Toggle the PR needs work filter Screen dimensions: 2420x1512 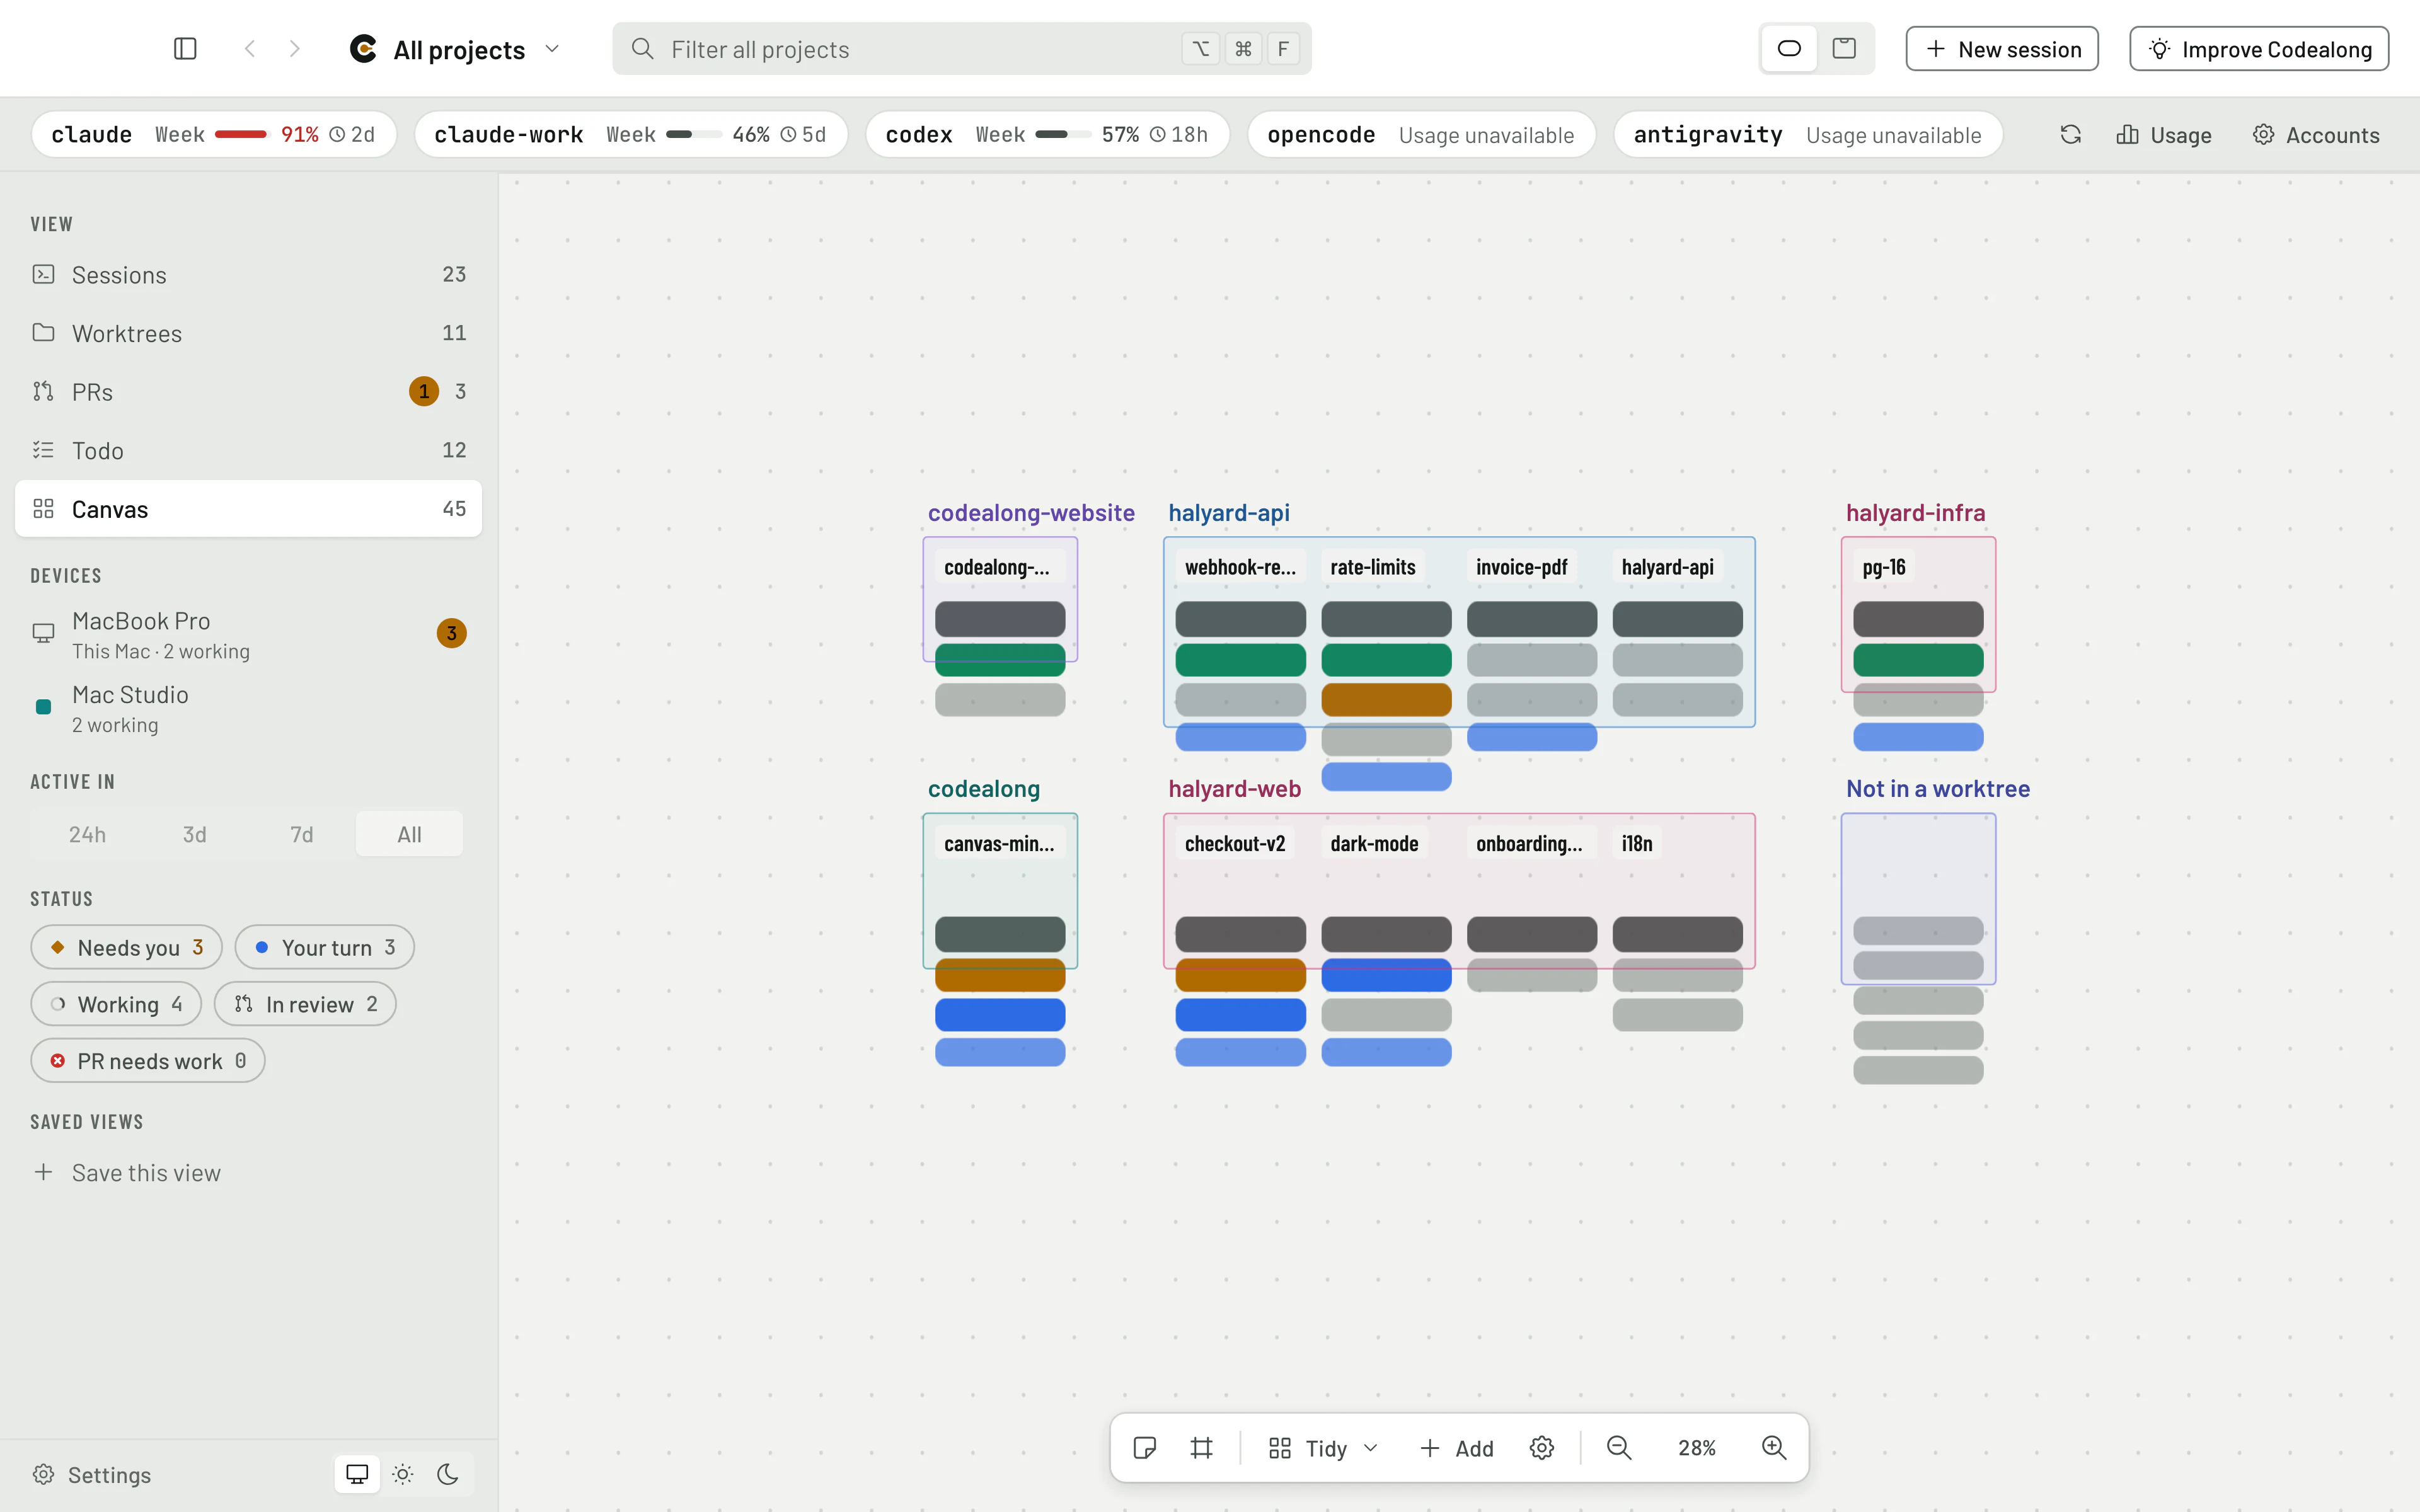(148, 1061)
